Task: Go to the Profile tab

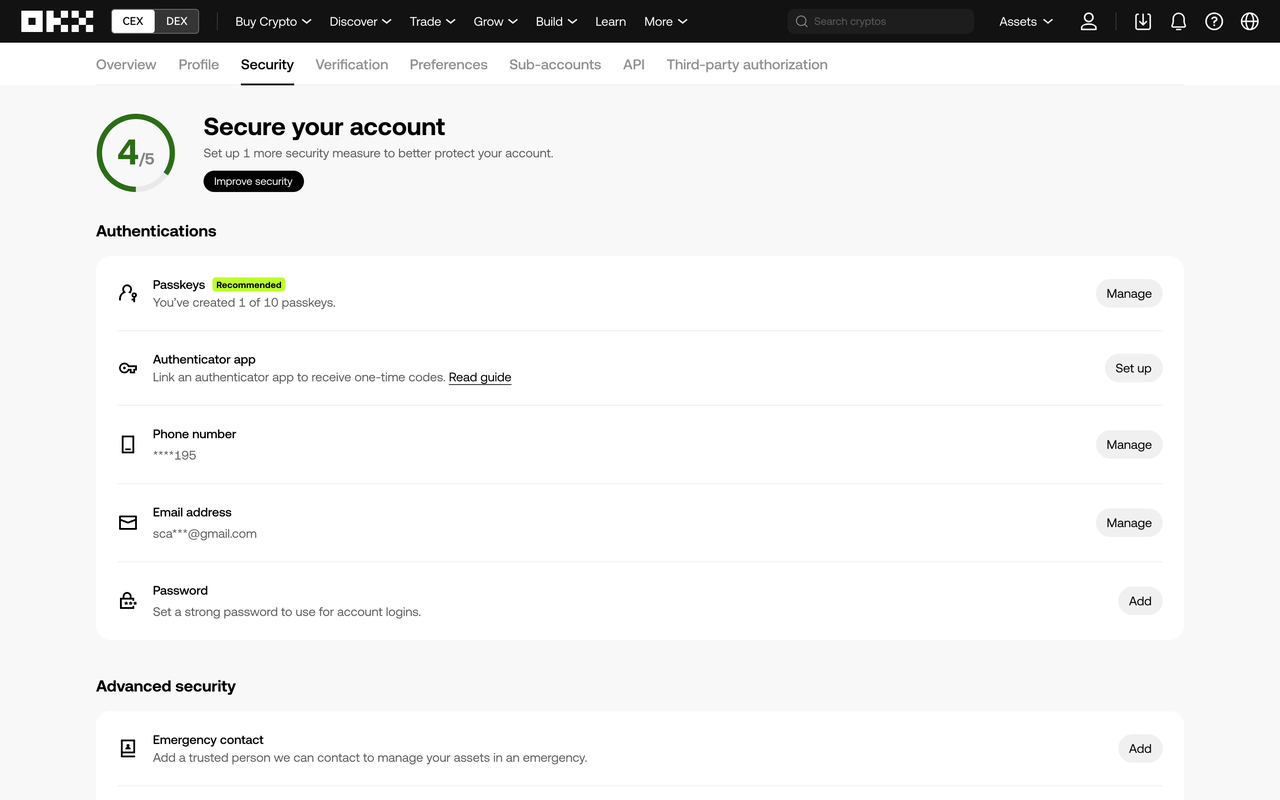Action: (199, 64)
